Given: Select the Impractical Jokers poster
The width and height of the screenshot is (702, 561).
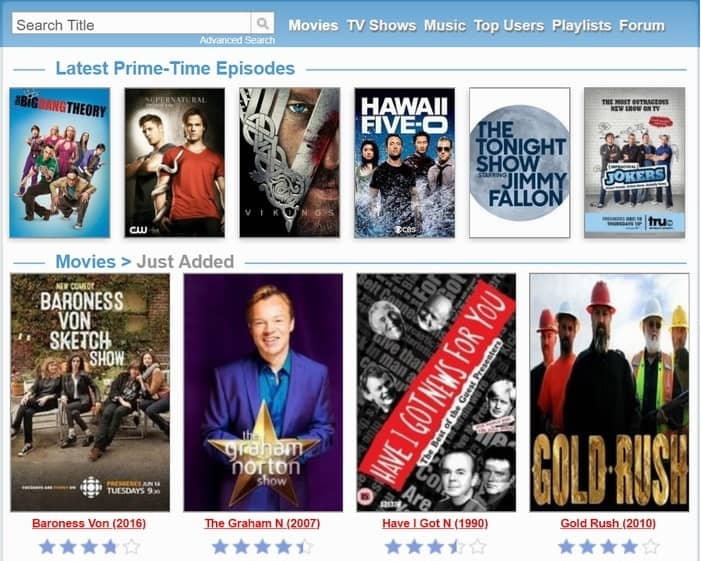Looking at the screenshot, I should click(x=634, y=163).
